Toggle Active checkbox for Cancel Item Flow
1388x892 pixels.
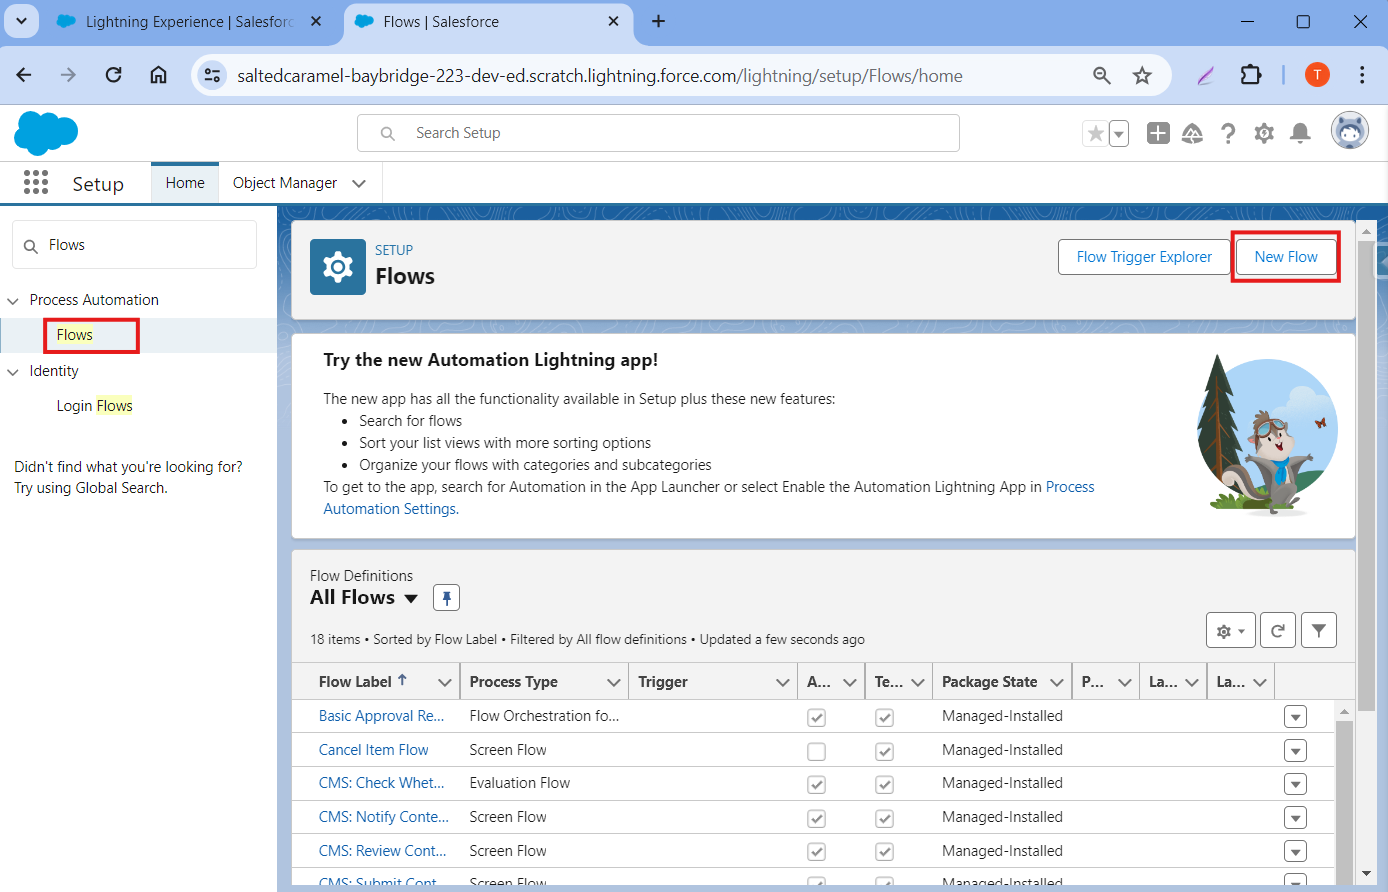[x=816, y=751]
